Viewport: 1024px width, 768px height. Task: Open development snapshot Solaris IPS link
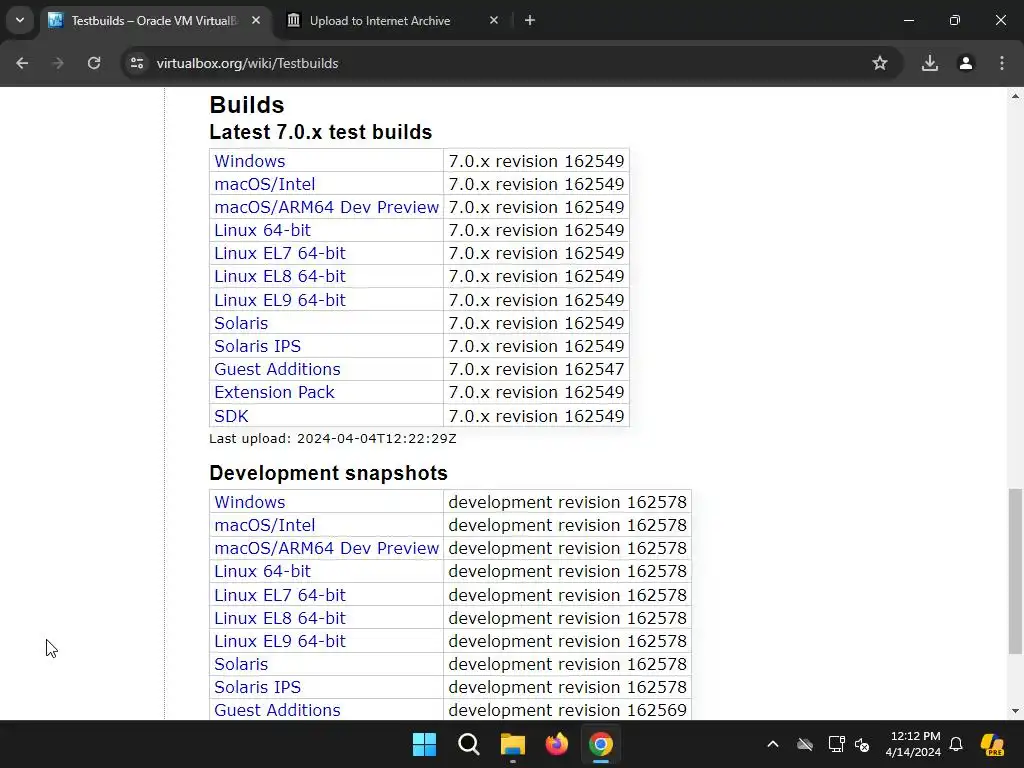(257, 687)
